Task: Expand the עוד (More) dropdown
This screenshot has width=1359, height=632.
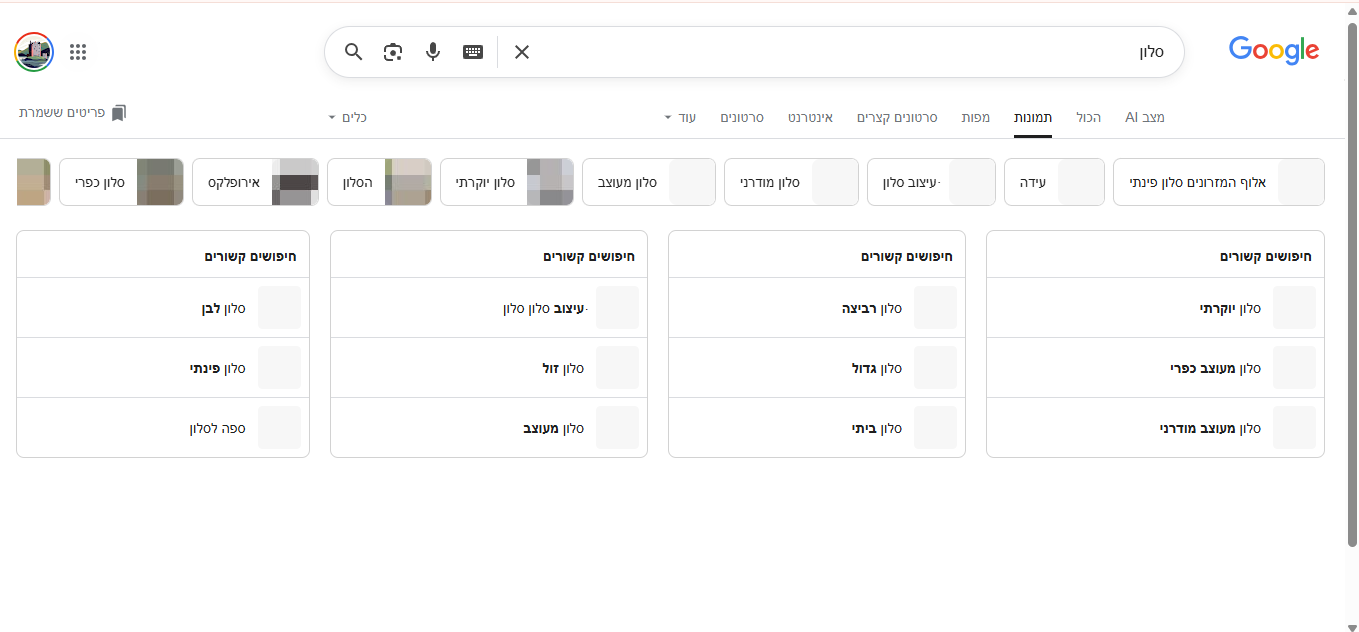Action: click(682, 117)
